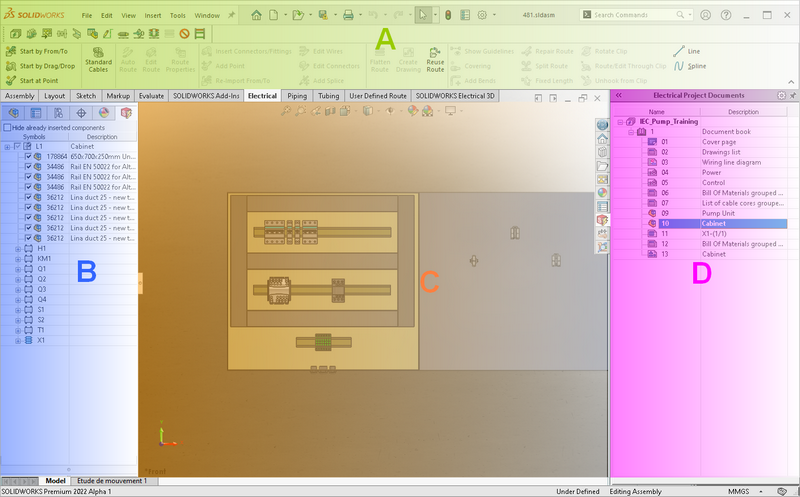Open the Etude de mouvement 1 tab
Image resolution: width=800 pixels, height=497 pixels.
point(112,481)
